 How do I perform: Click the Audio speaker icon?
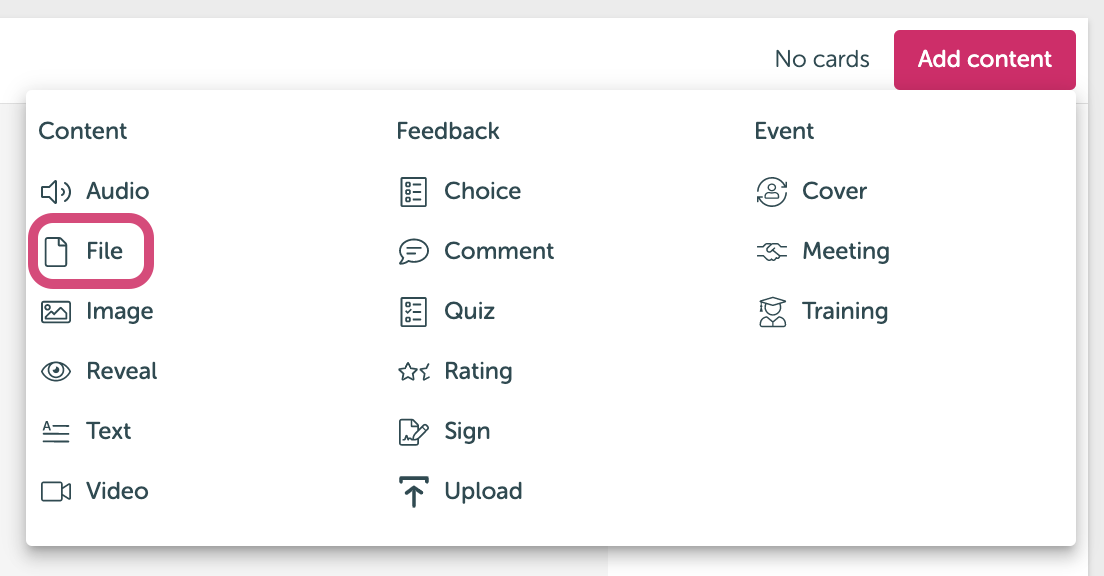click(56, 192)
